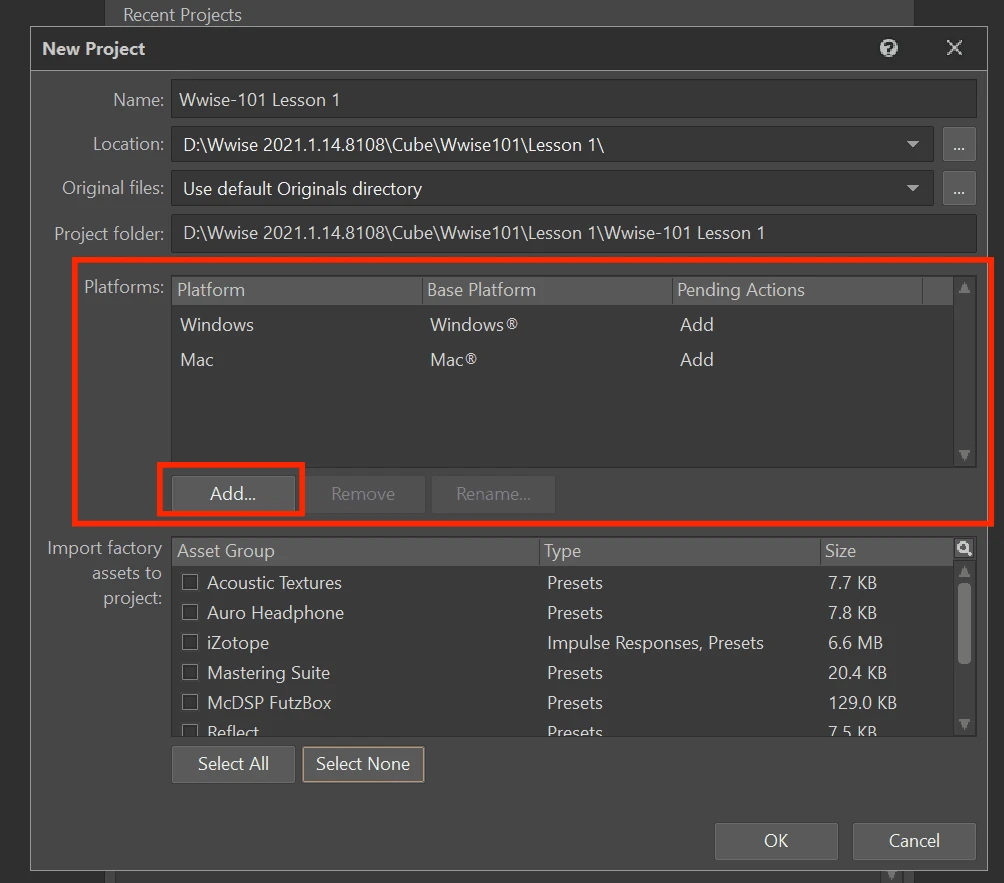The width and height of the screenshot is (1004, 883).
Task: Click the Pending Actions column header
Action: pyautogui.click(x=797, y=290)
